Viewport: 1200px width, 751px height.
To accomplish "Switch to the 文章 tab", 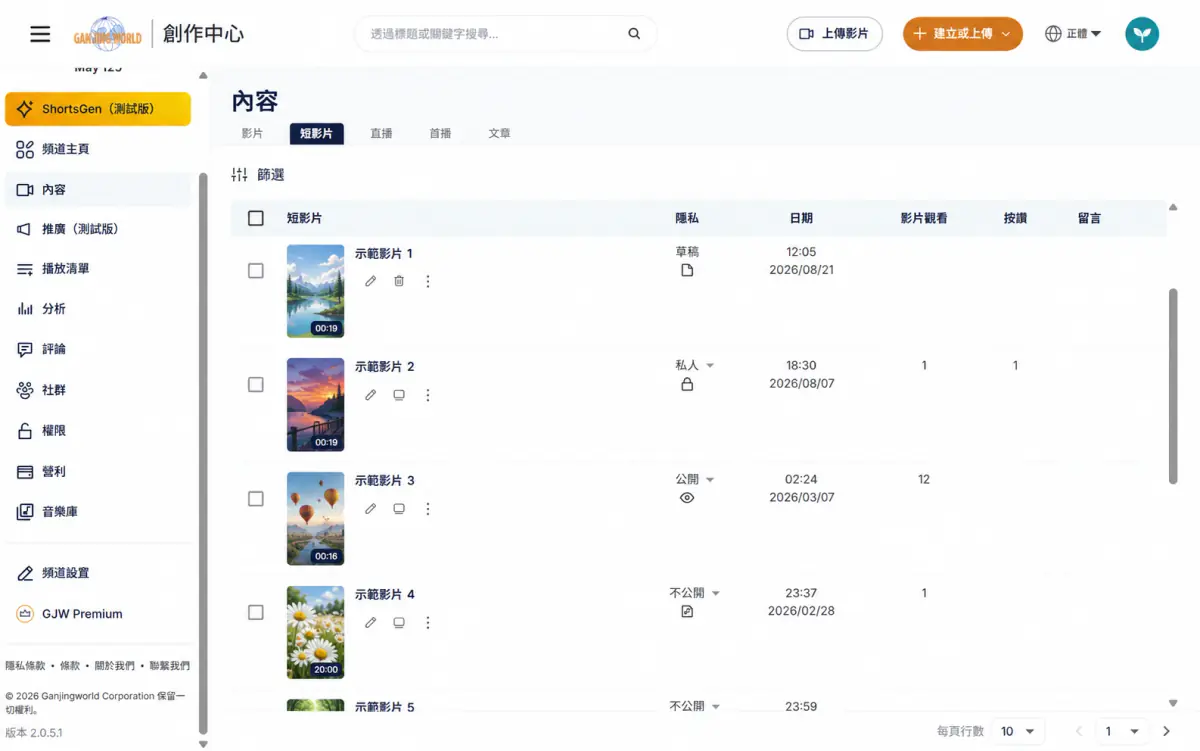I will [x=499, y=133].
